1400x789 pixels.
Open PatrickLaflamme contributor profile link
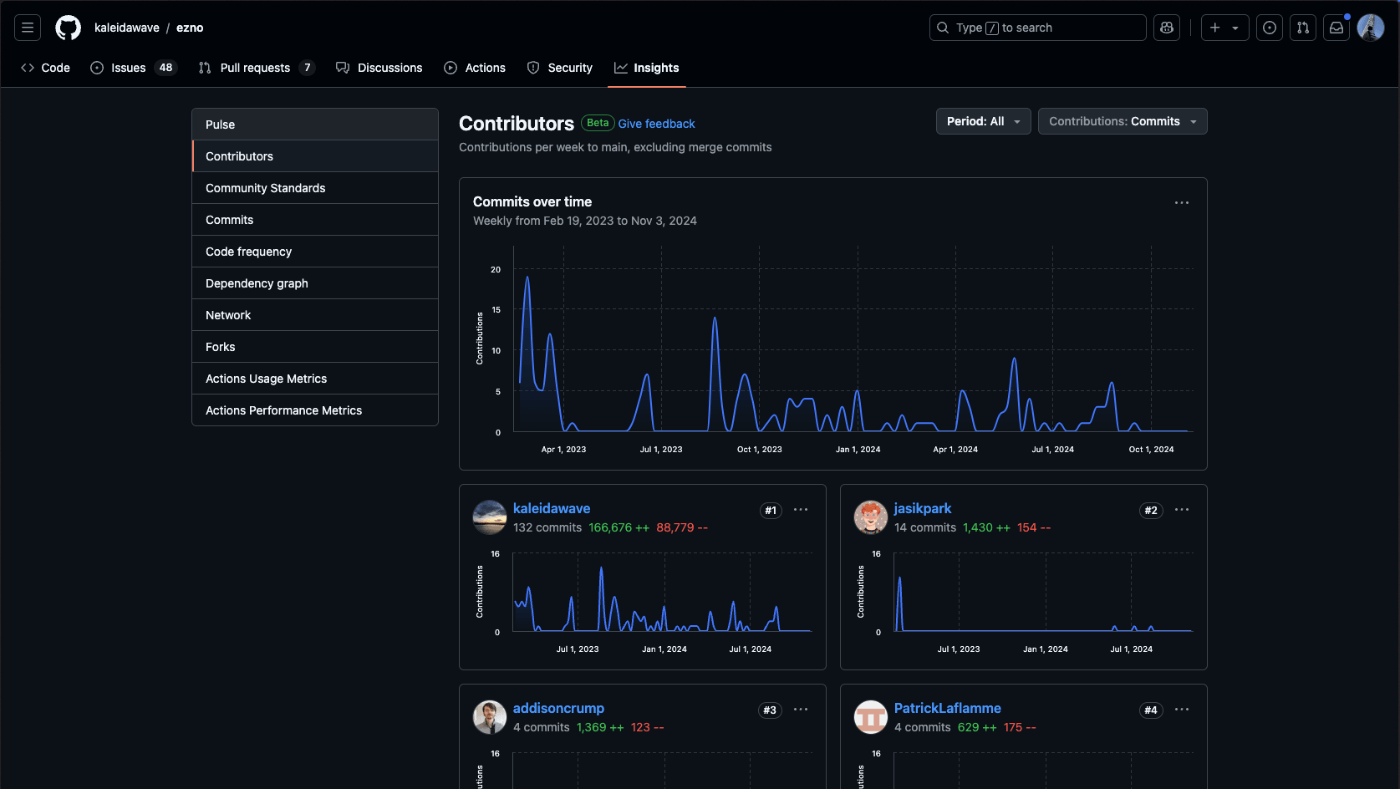pos(948,708)
